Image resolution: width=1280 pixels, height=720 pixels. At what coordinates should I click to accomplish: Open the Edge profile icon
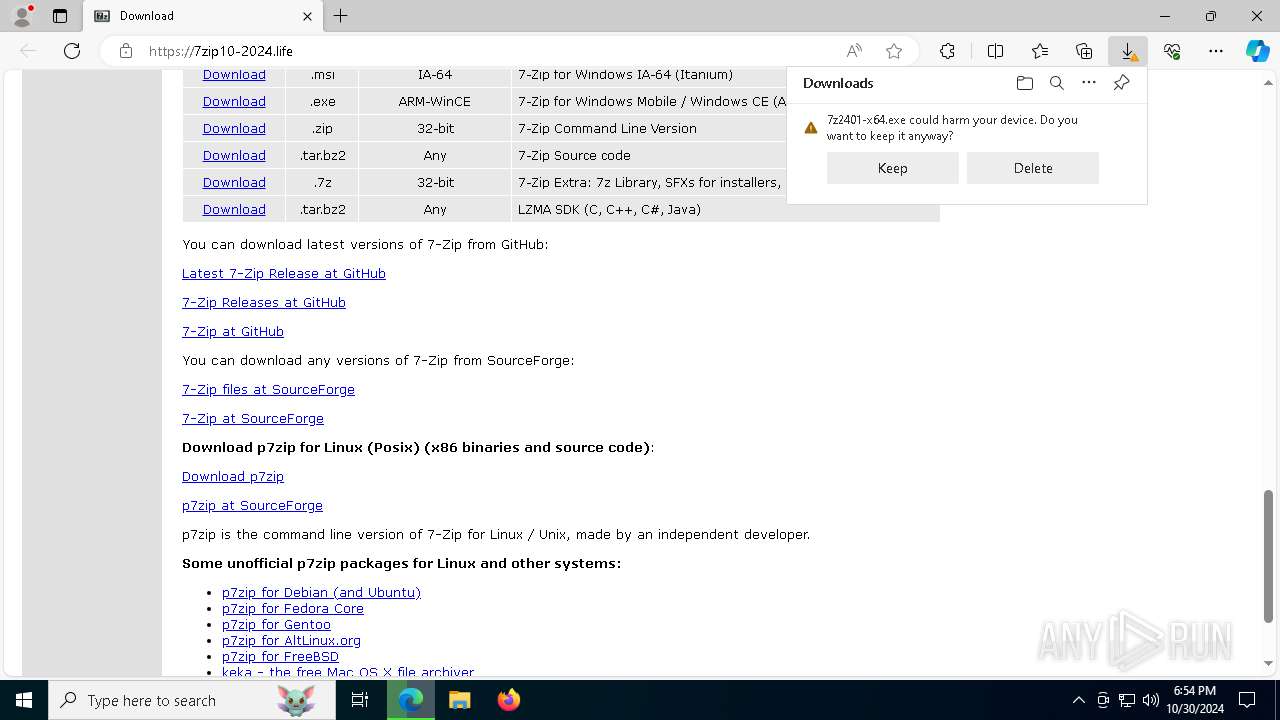click(22, 16)
